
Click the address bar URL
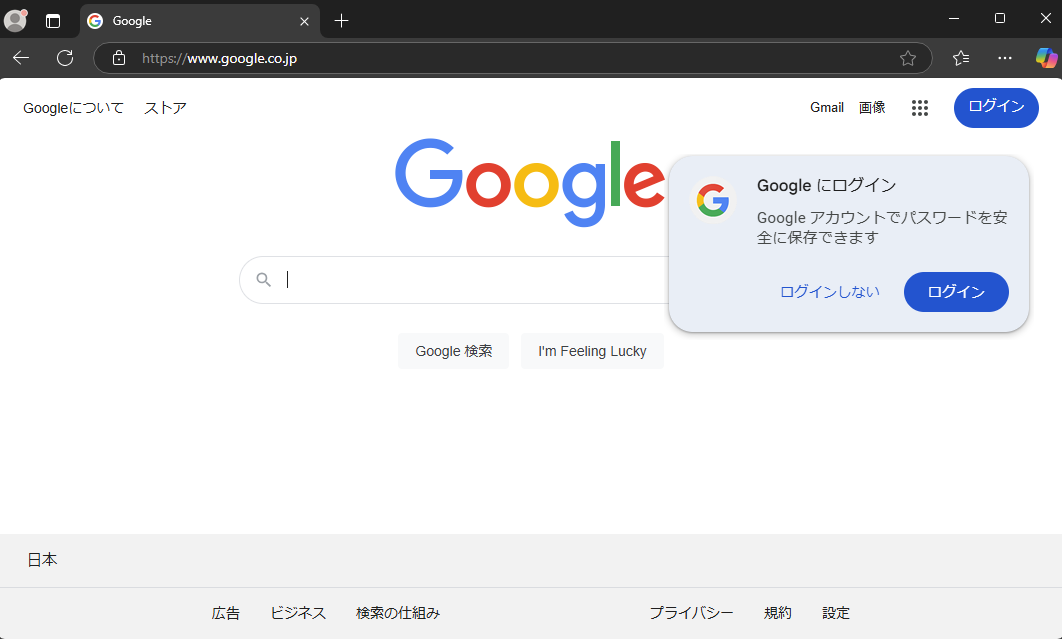[x=219, y=58]
